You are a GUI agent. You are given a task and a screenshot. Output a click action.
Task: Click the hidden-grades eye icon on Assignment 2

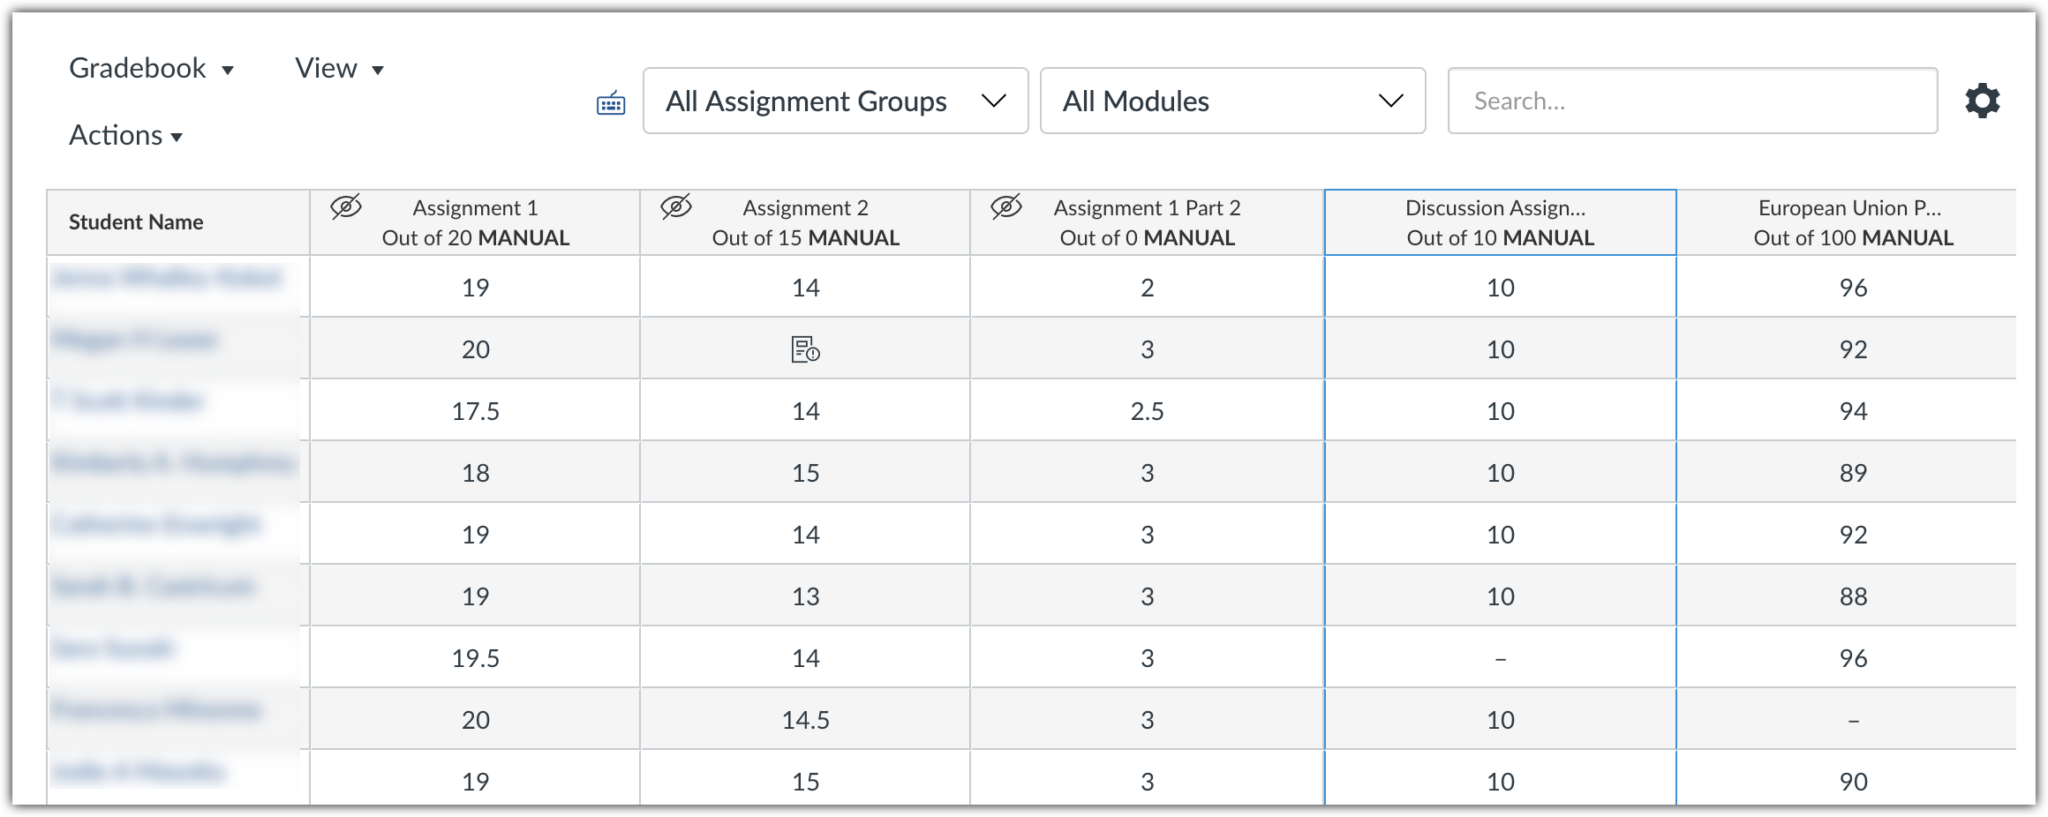(x=675, y=207)
